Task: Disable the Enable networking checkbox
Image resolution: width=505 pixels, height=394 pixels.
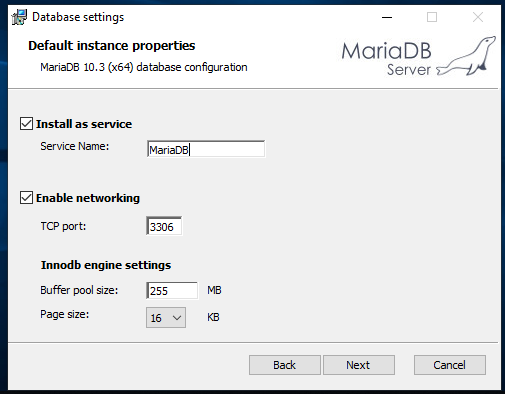Action: (26, 198)
